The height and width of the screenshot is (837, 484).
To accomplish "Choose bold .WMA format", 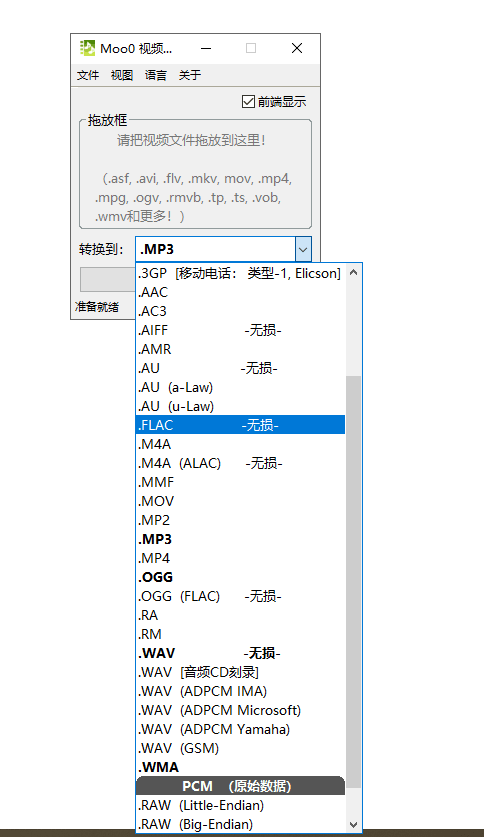I will (x=241, y=767).
